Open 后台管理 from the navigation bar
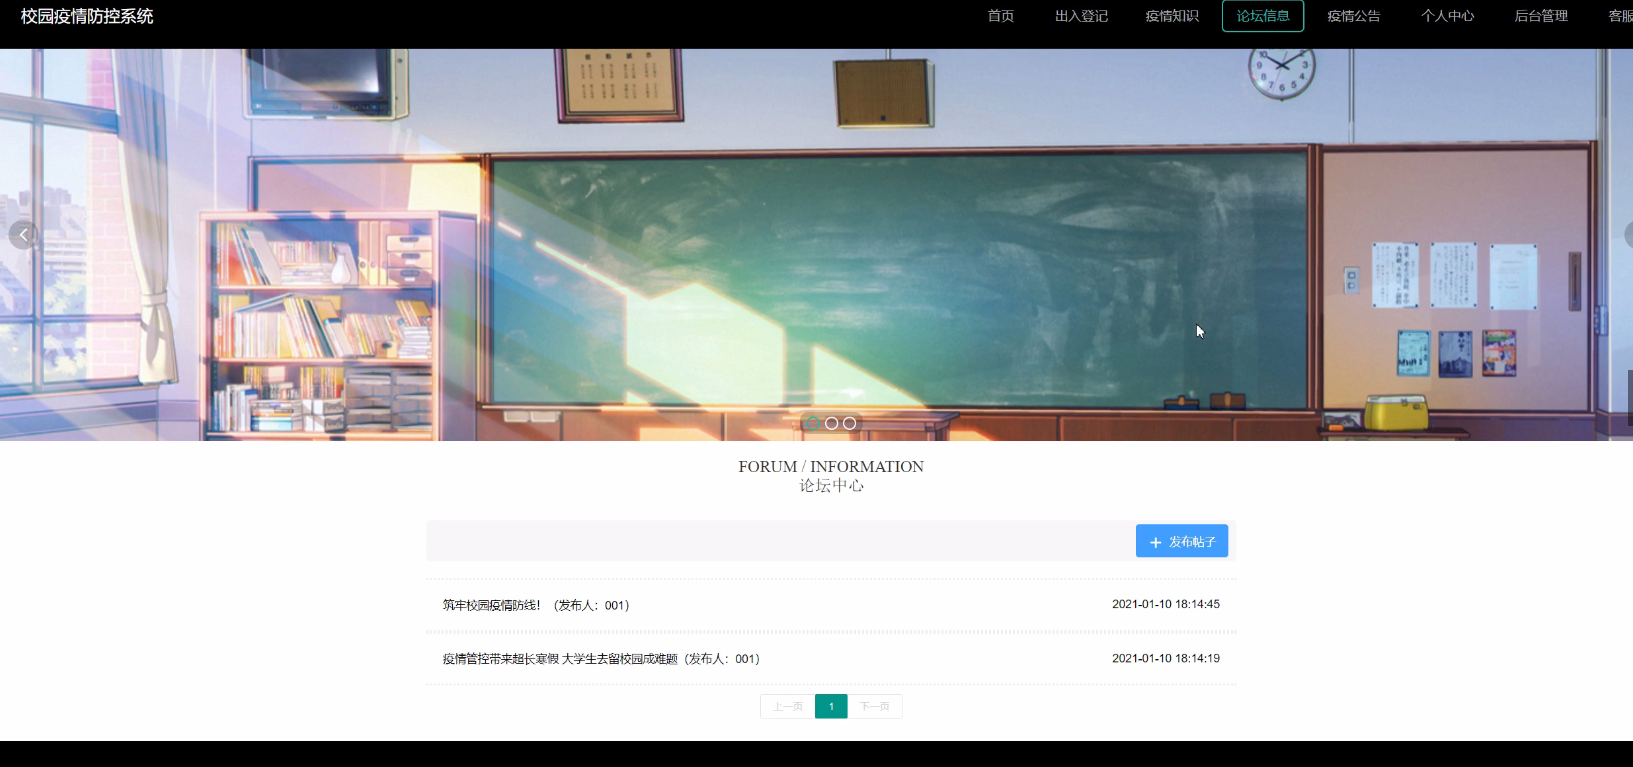This screenshot has width=1633, height=767. click(1540, 16)
